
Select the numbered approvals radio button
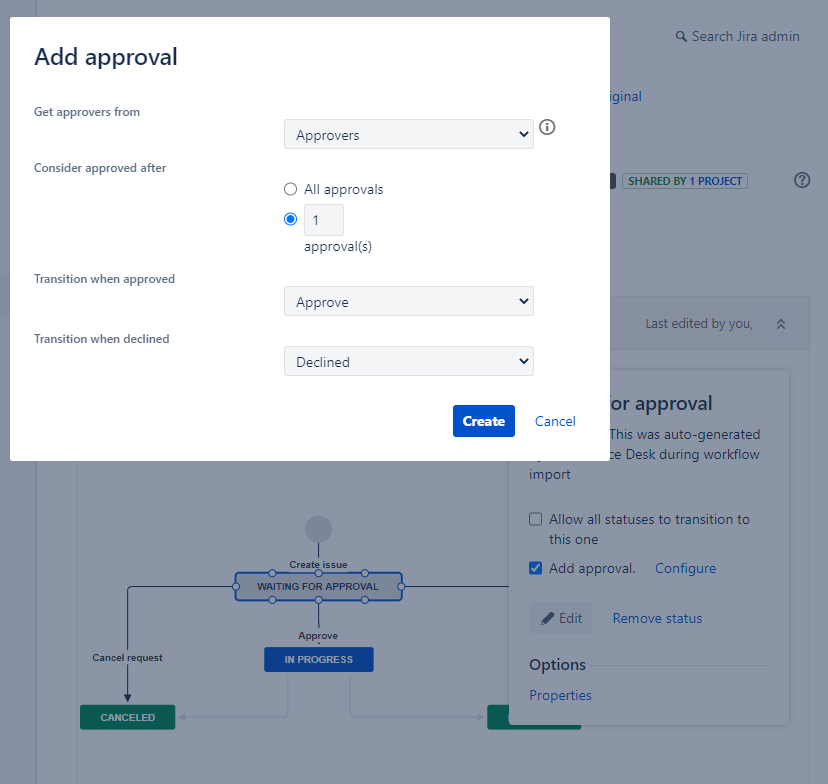tap(290, 219)
